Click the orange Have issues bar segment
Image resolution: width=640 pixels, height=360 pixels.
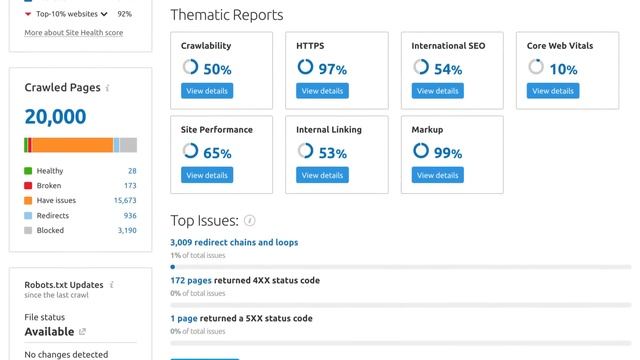(73, 145)
